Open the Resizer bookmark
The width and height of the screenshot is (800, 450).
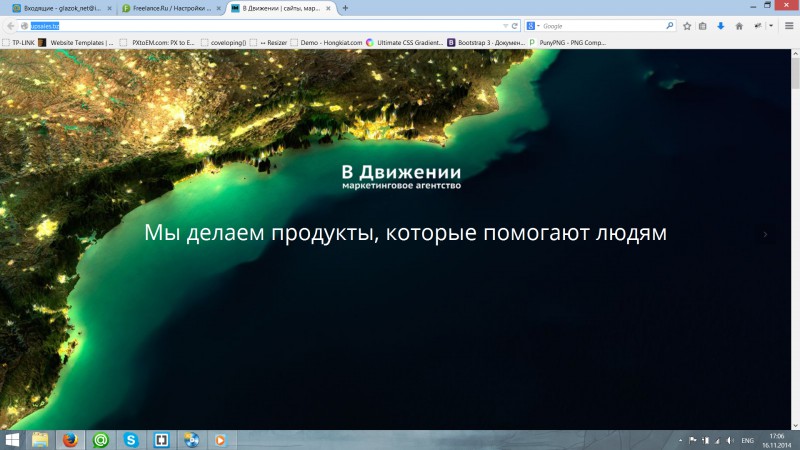tap(268, 43)
